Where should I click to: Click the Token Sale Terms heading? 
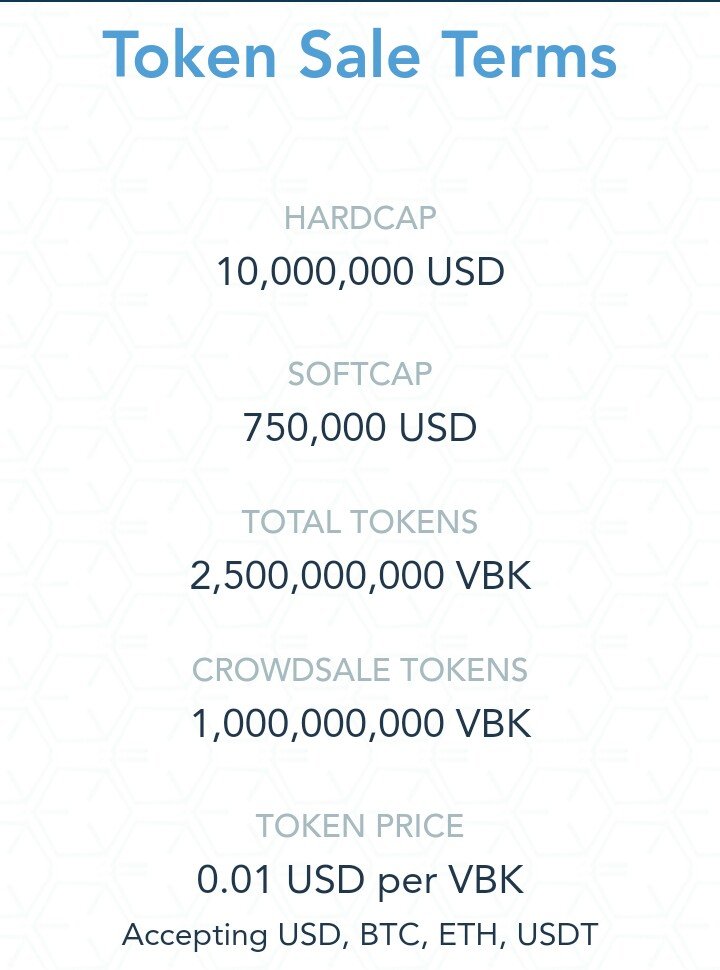(359, 55)
